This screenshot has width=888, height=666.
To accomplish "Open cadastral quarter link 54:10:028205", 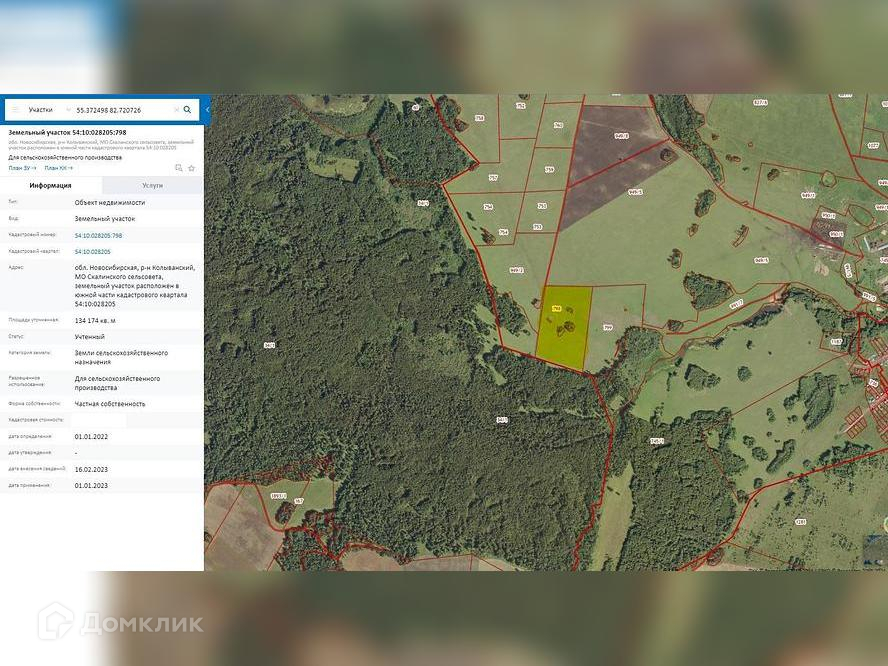I will tap(92, 251).
